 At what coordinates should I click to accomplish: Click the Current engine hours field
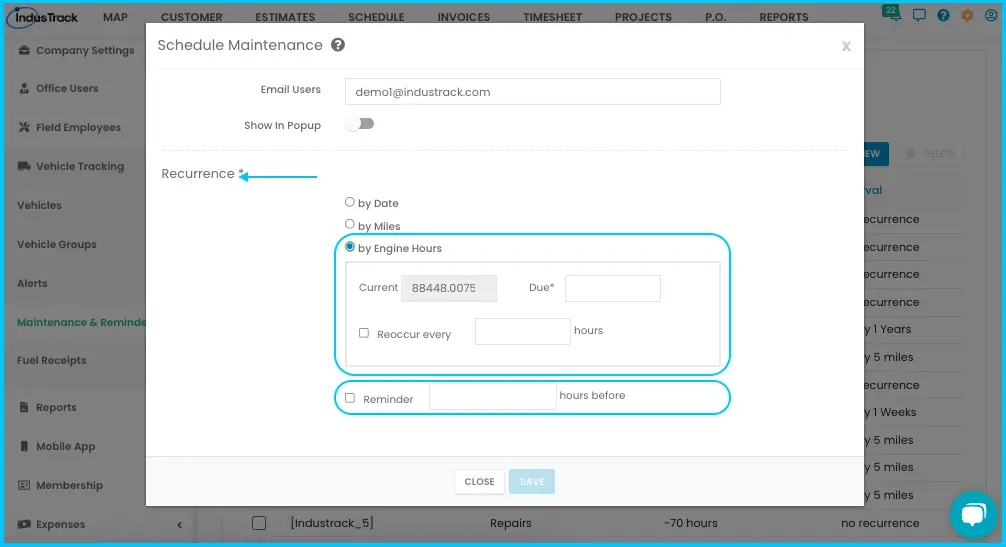click(448, 288)
